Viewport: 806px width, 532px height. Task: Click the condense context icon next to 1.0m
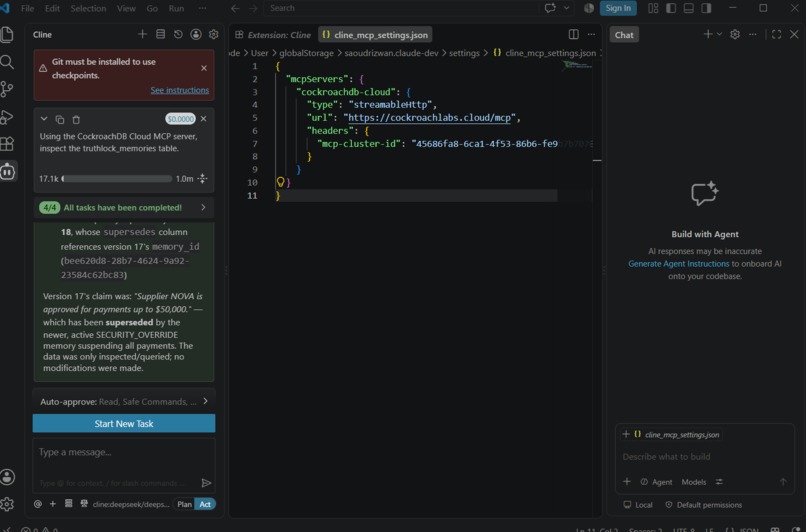pos(203,178)
